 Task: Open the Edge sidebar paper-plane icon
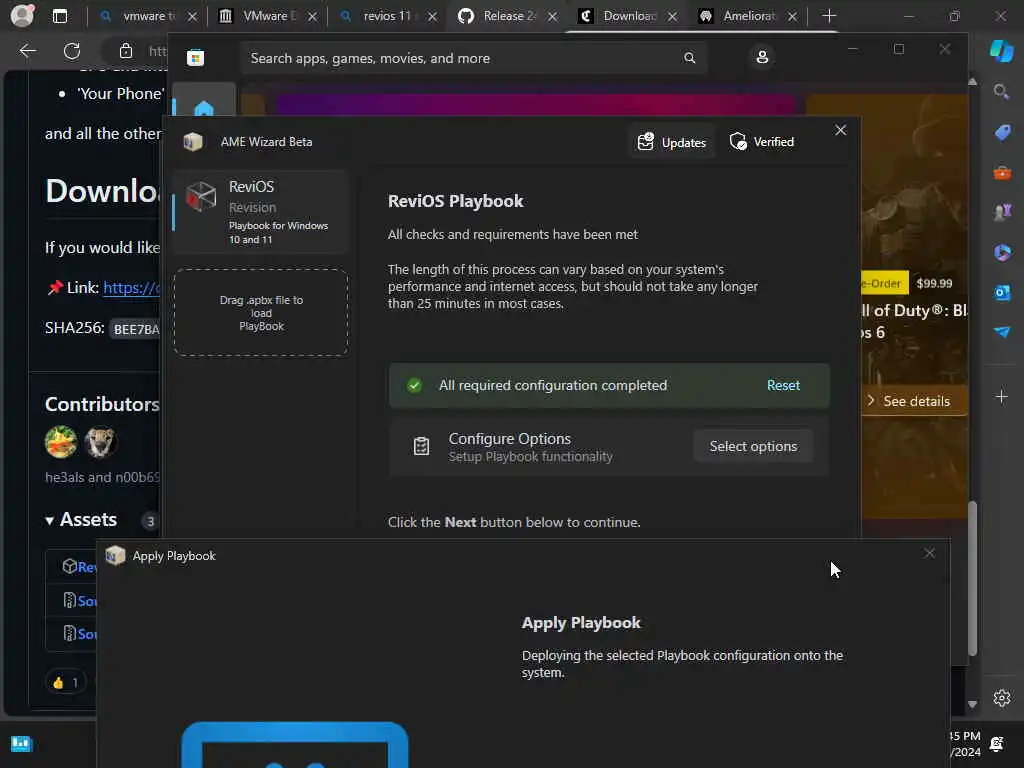pos(1002,332)
